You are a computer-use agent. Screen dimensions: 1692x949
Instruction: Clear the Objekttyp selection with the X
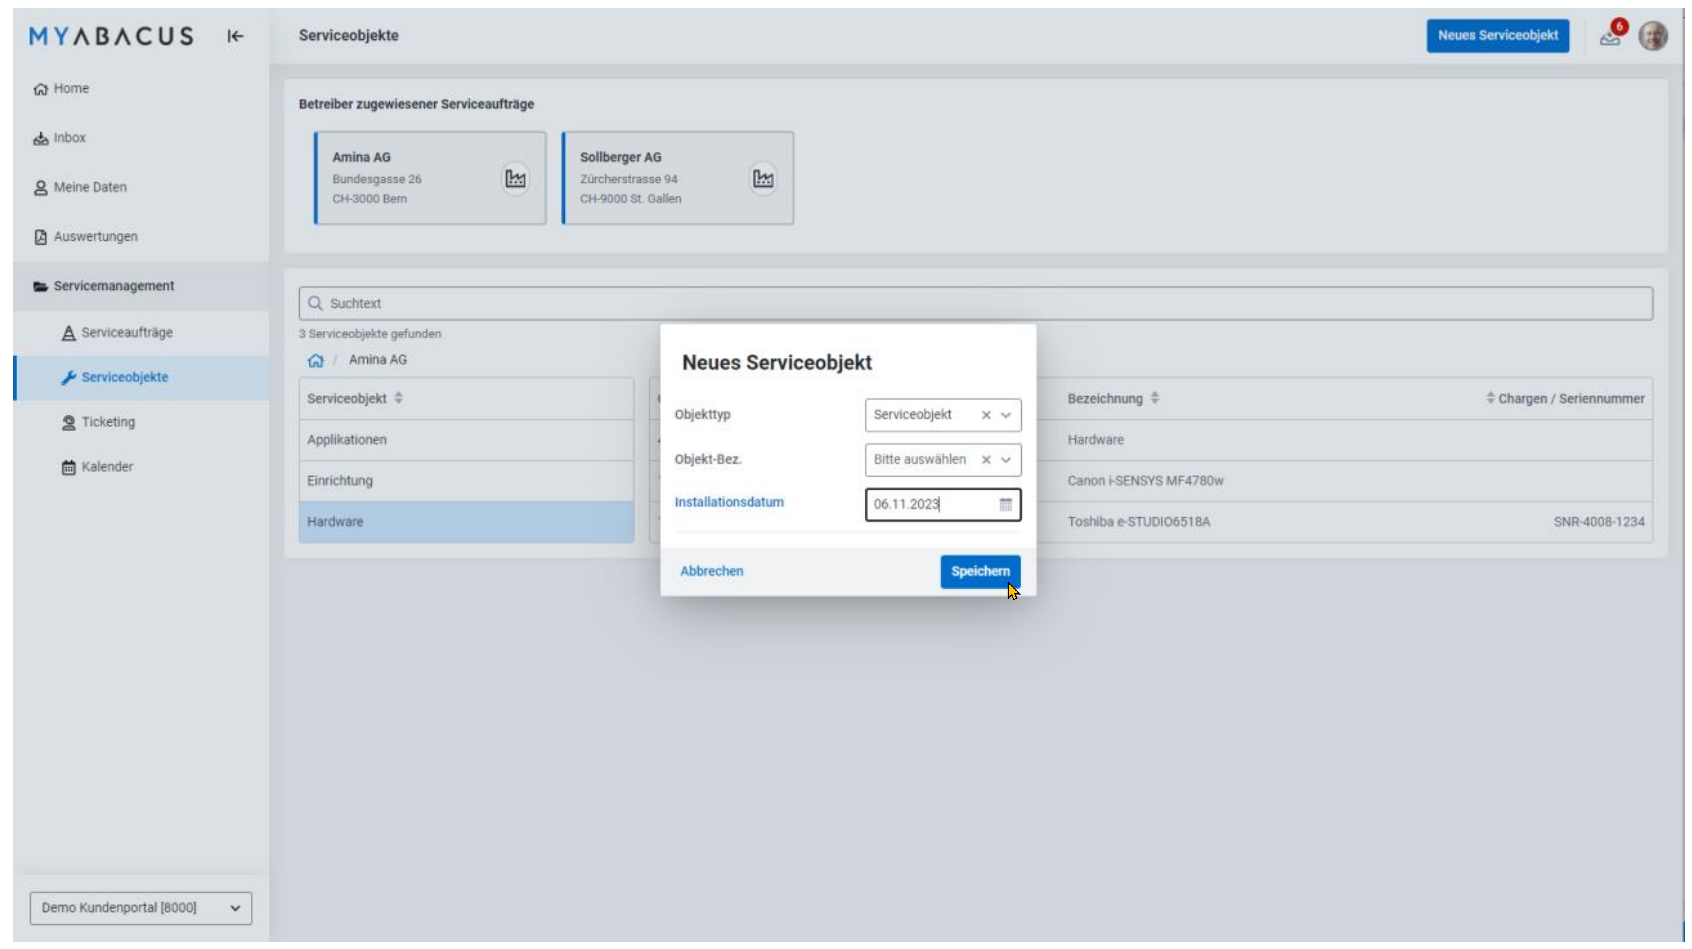coord(986,415)
